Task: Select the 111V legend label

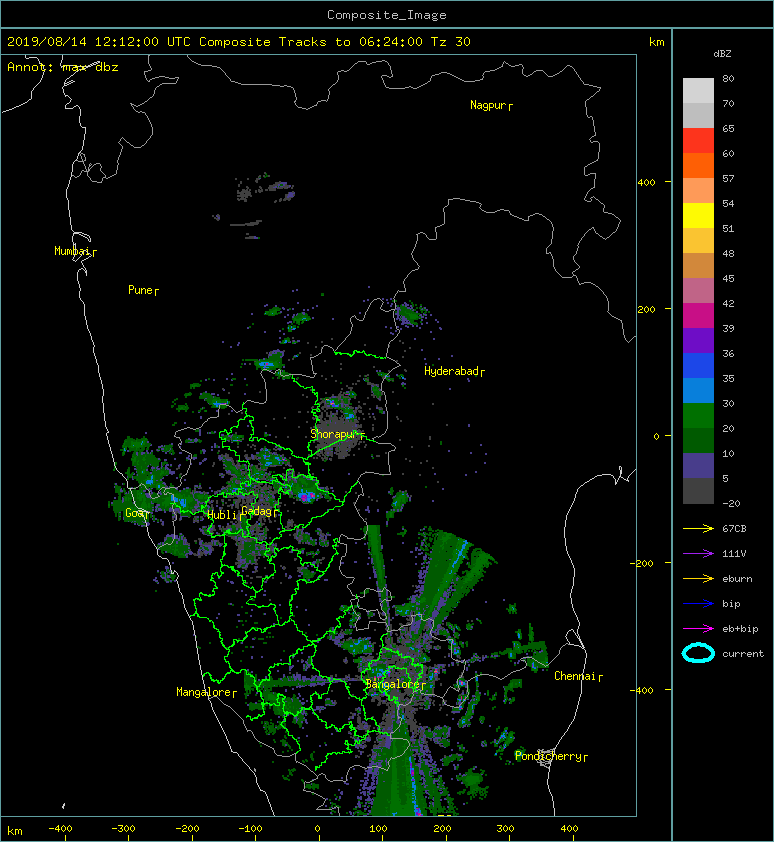Action: click(x=734, y=554)
